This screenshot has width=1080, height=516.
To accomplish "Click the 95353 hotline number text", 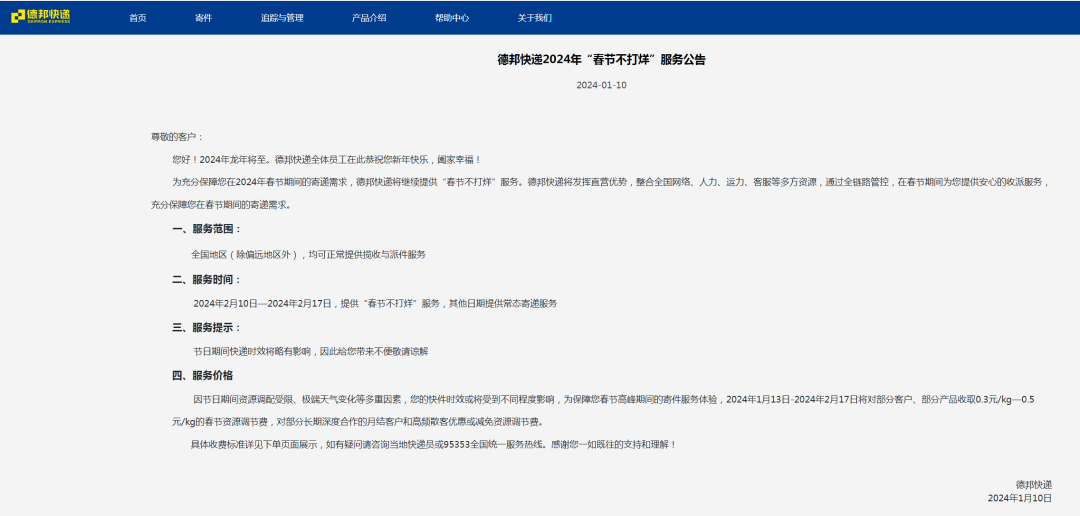I will click(x=457, y=444).
